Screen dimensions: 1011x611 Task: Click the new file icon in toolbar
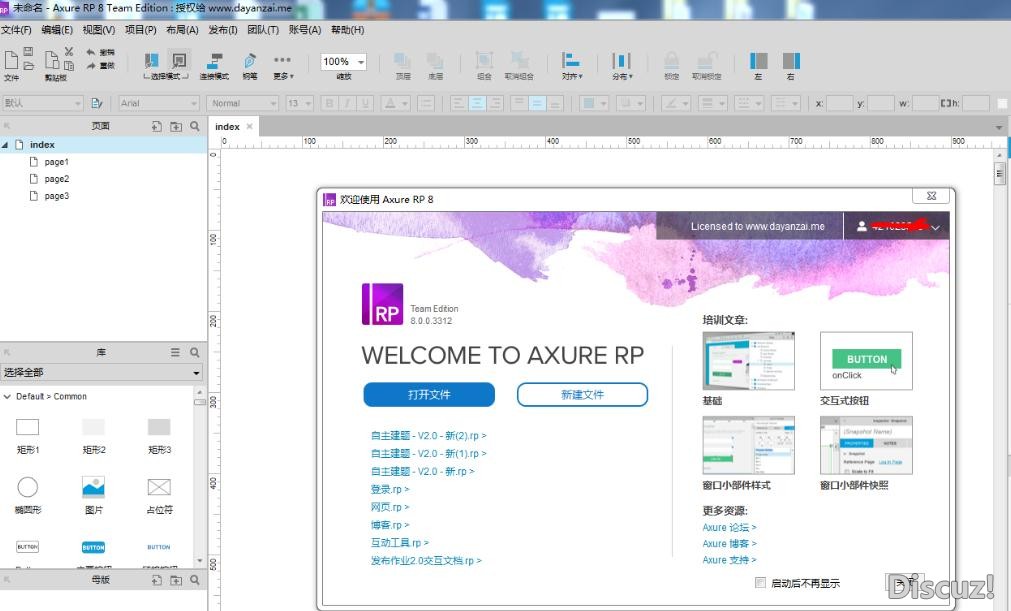[11, 59]
